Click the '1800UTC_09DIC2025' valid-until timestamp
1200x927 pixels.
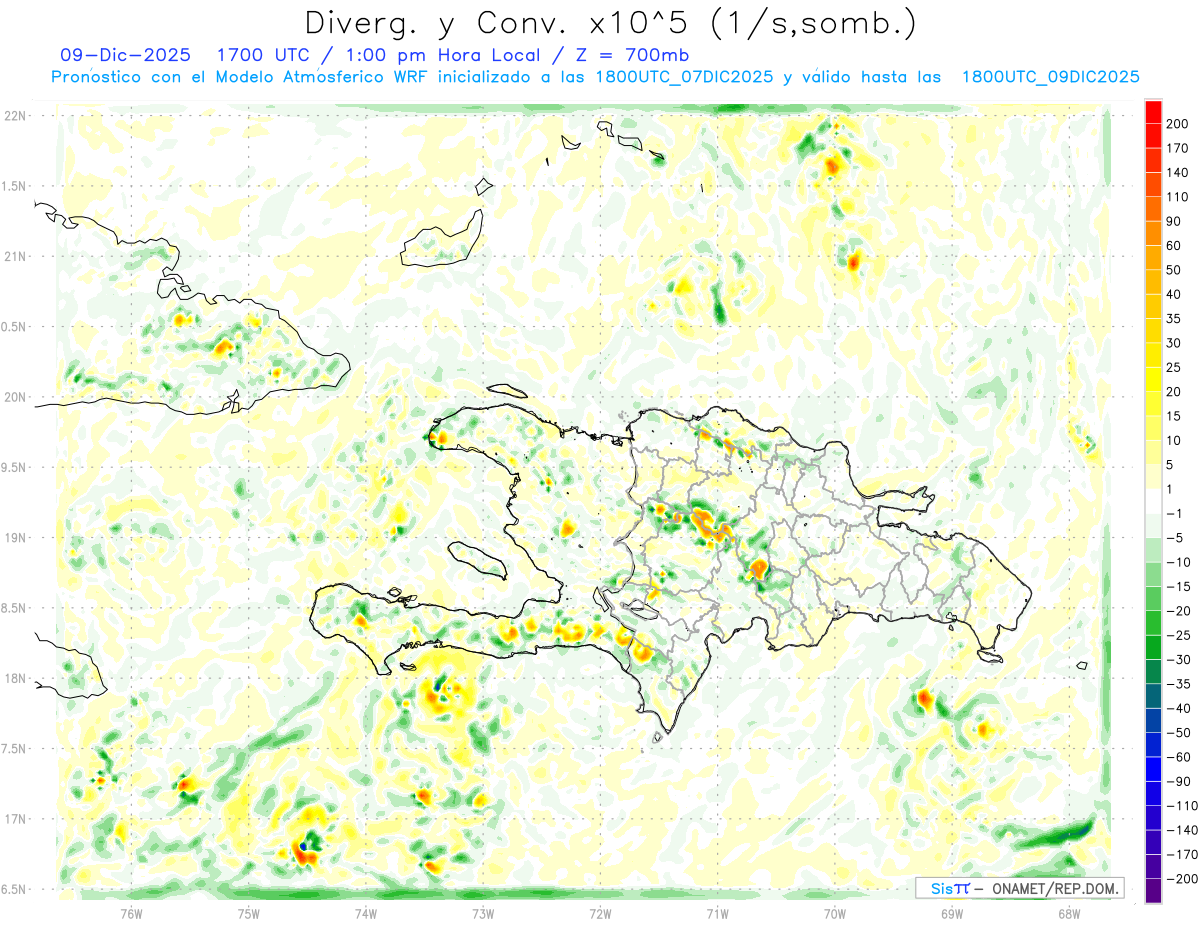(1050, 77)
